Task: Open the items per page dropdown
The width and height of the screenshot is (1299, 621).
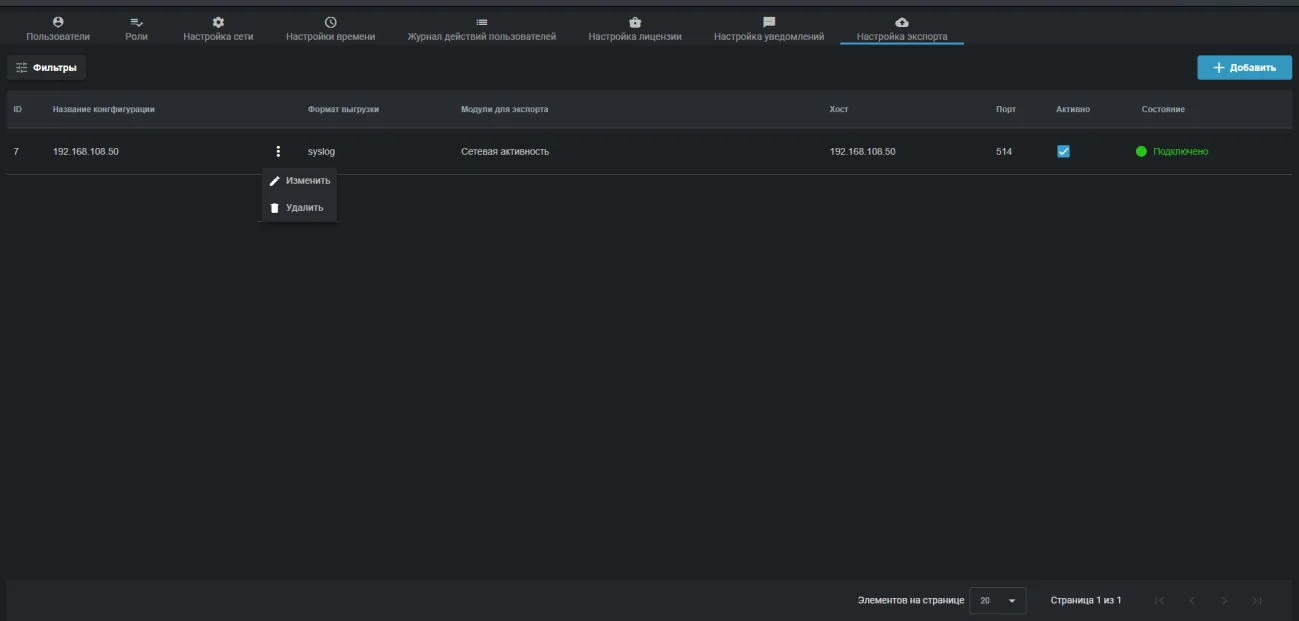Action: point(998,601)
